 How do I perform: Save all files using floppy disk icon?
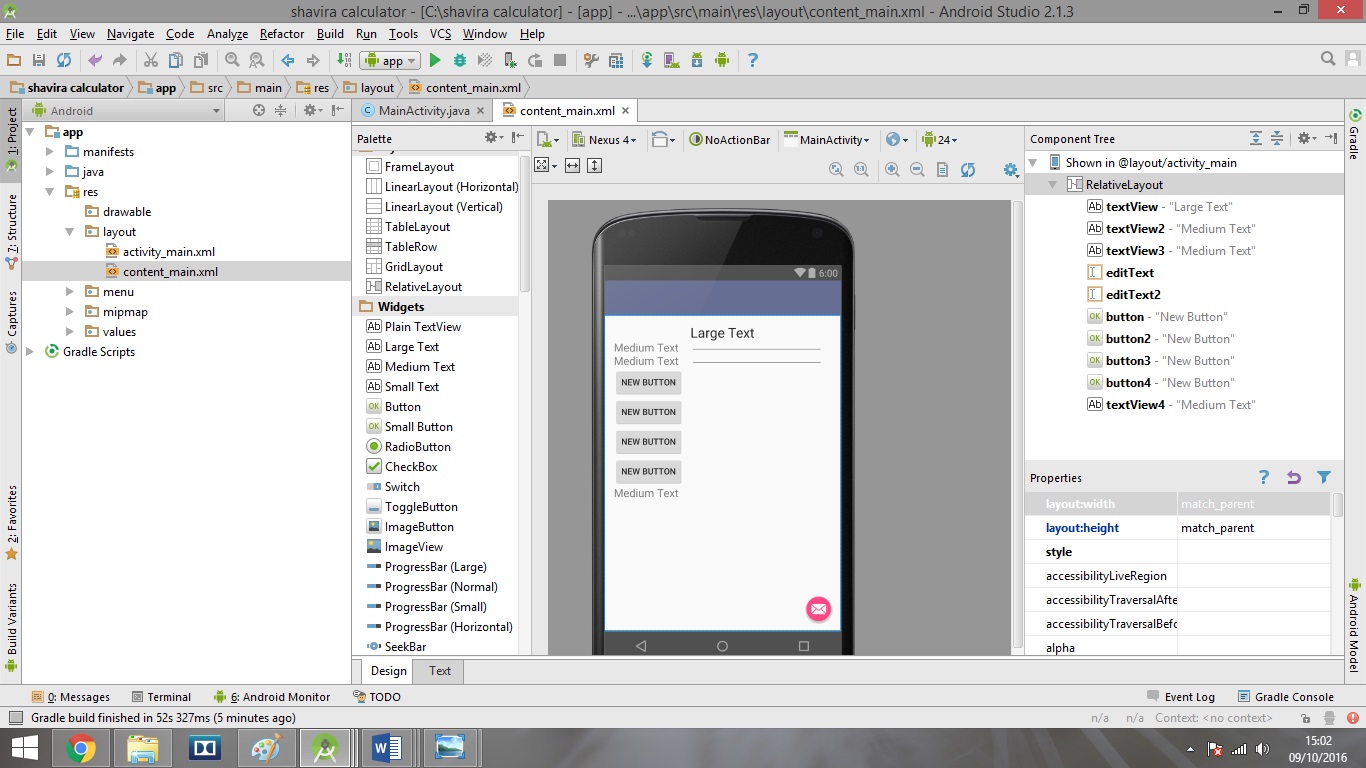(39, 60)
